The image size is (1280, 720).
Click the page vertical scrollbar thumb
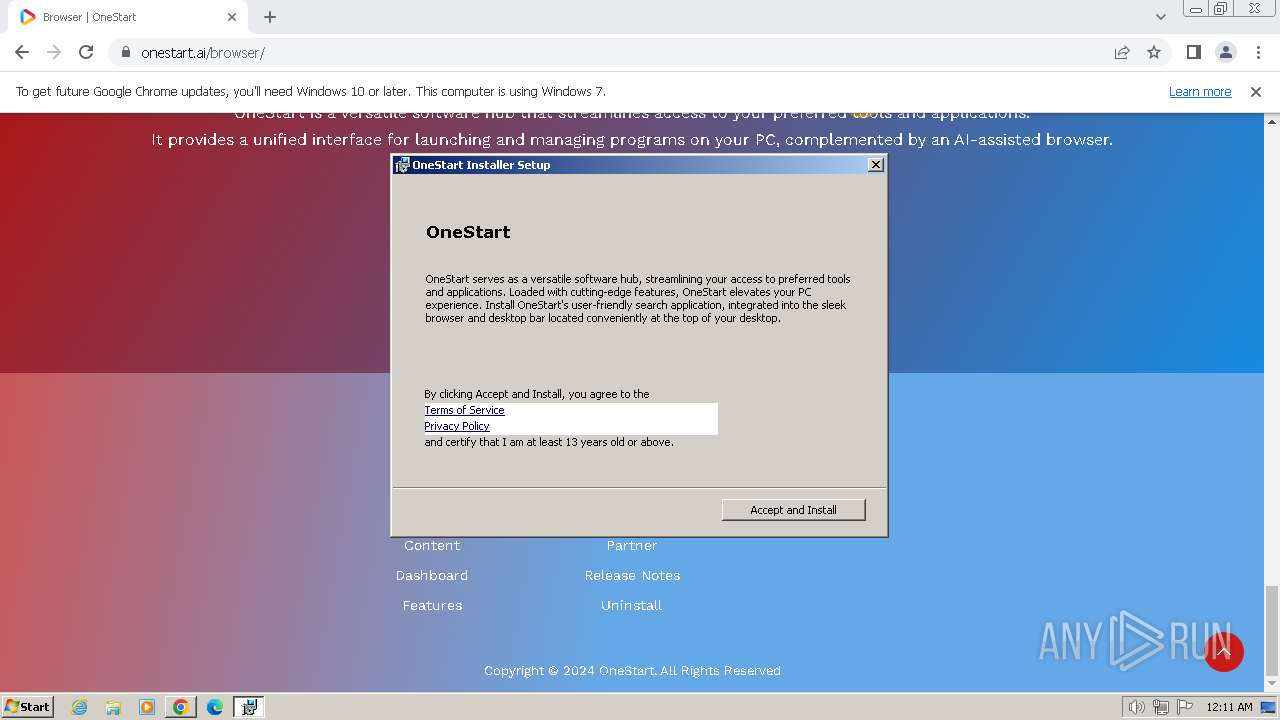click(1272, 630)
